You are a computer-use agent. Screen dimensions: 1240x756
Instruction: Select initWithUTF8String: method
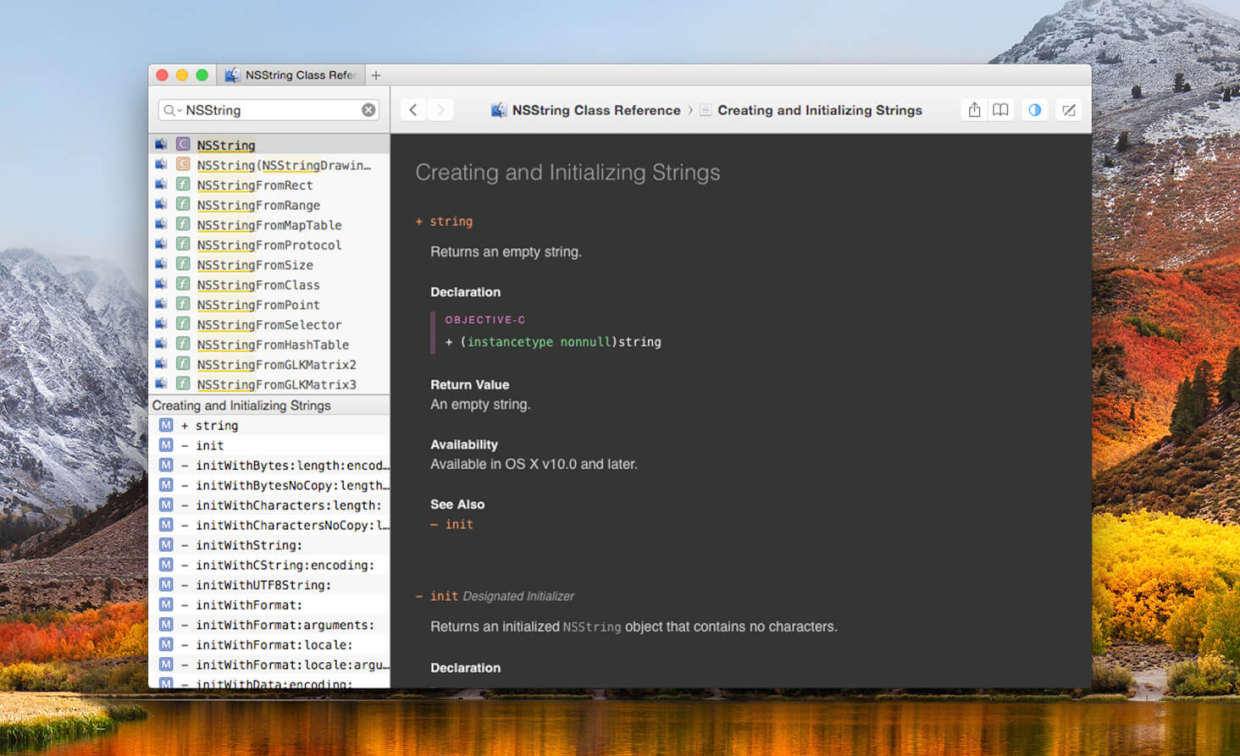(x=269, y=585)
